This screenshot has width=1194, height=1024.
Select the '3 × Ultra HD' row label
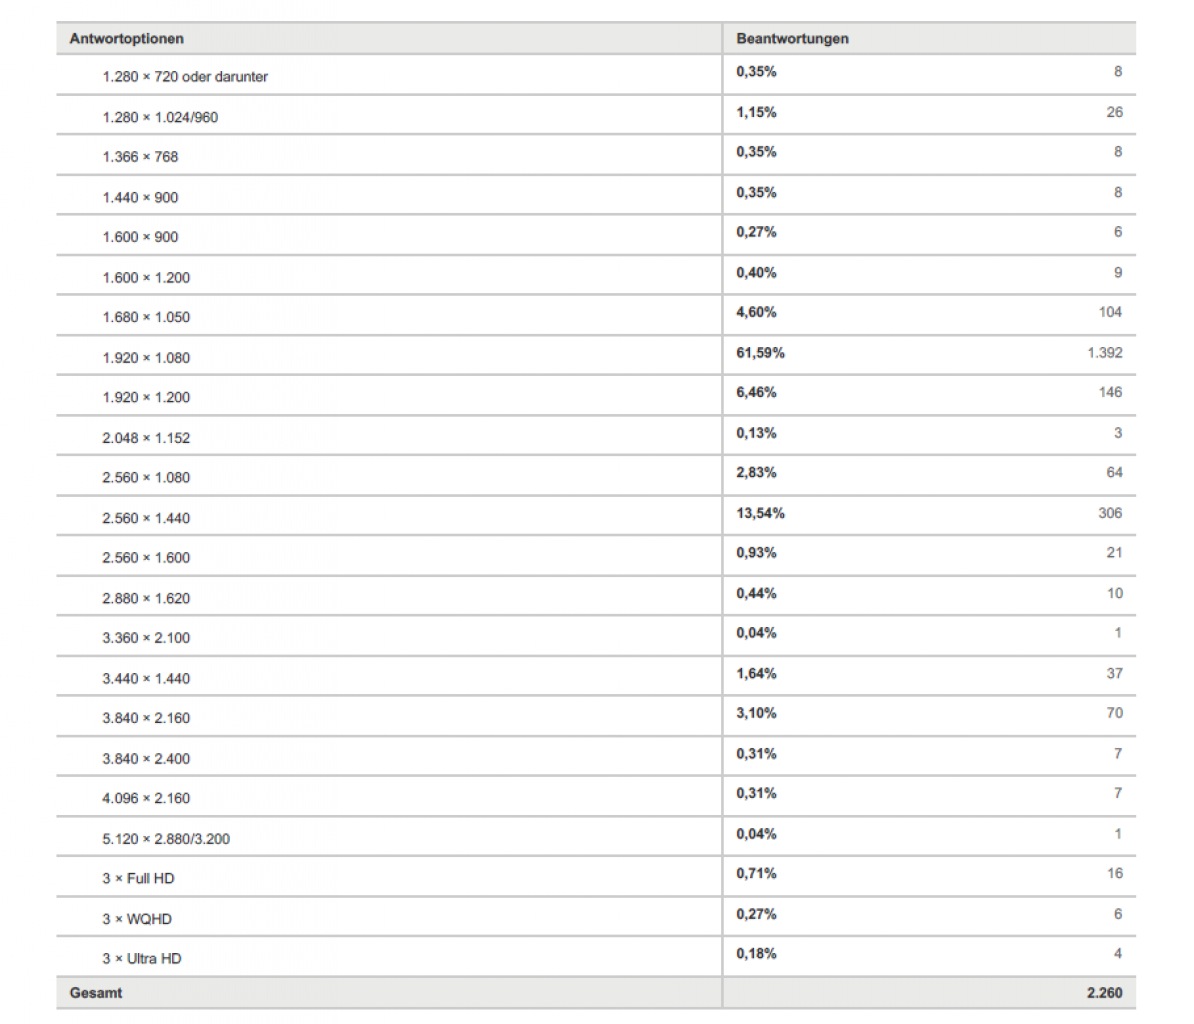142,959
